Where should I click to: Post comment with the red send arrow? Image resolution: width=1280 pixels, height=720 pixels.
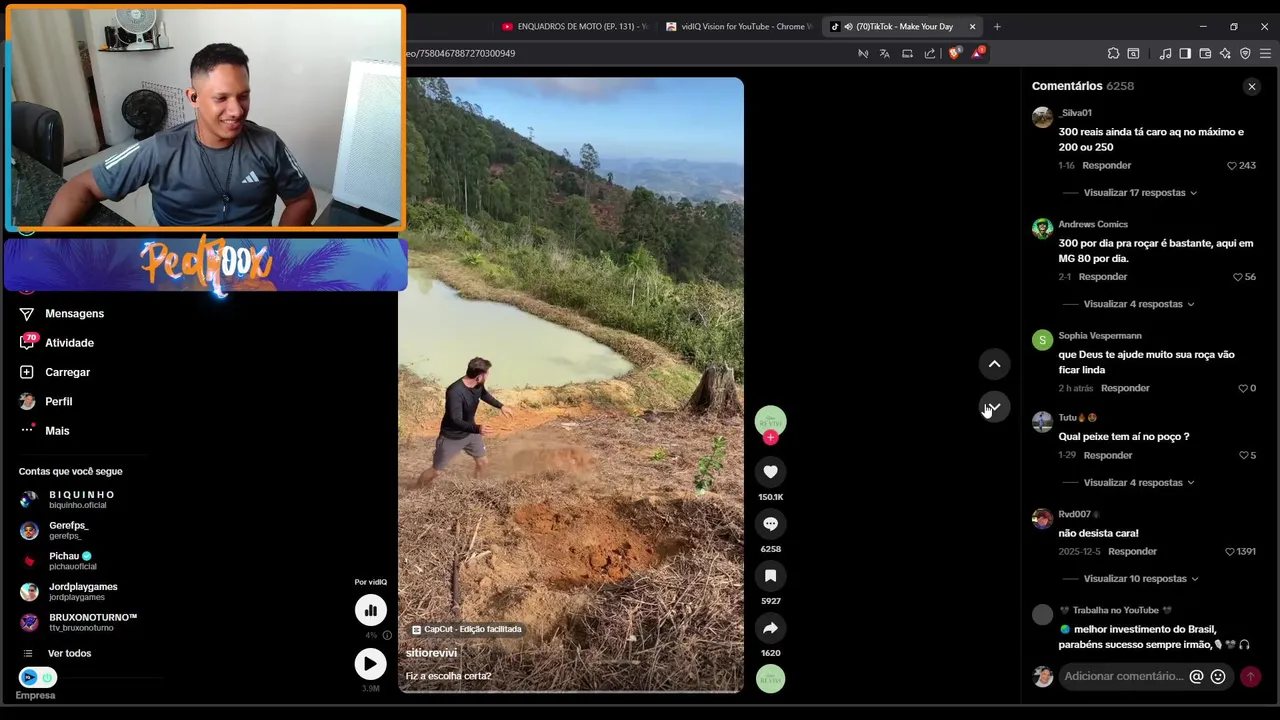(x=1250, y=677)
